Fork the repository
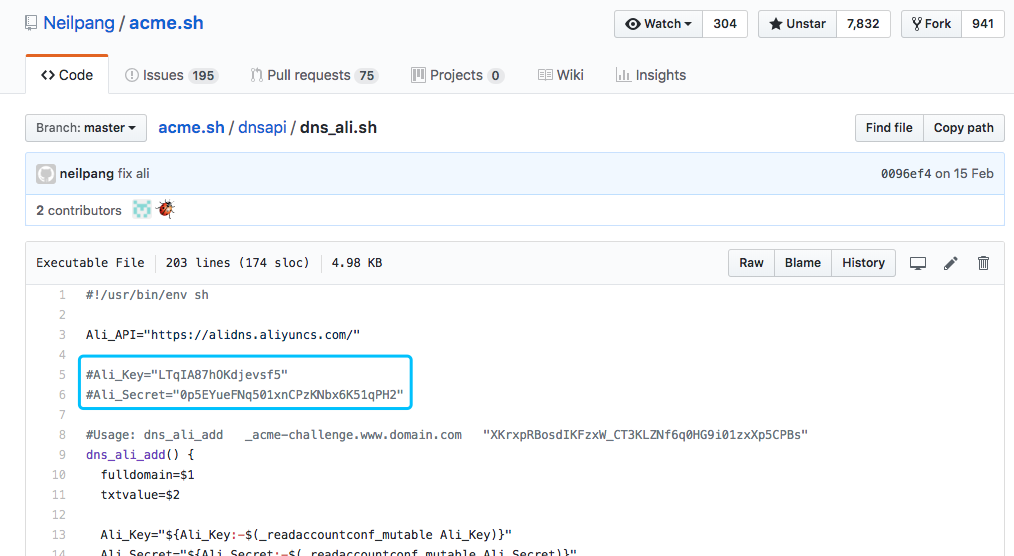Screen dimensions: 1014x556 [931, 24]
